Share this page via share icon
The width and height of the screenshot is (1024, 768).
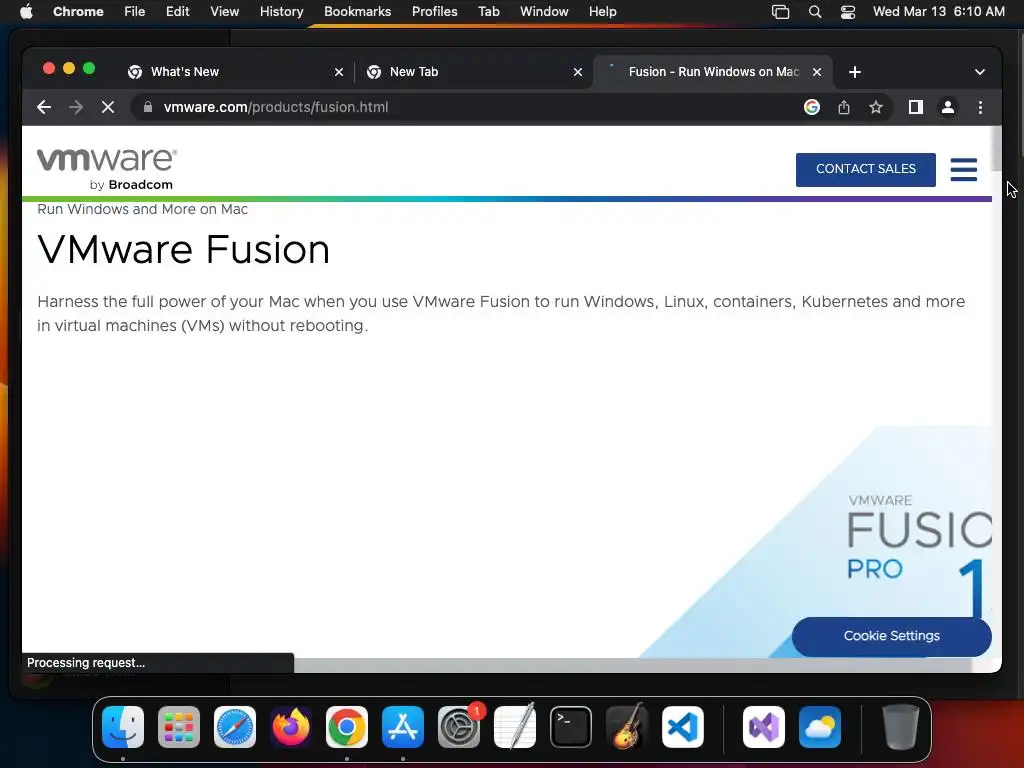click(x=844, y=107)
